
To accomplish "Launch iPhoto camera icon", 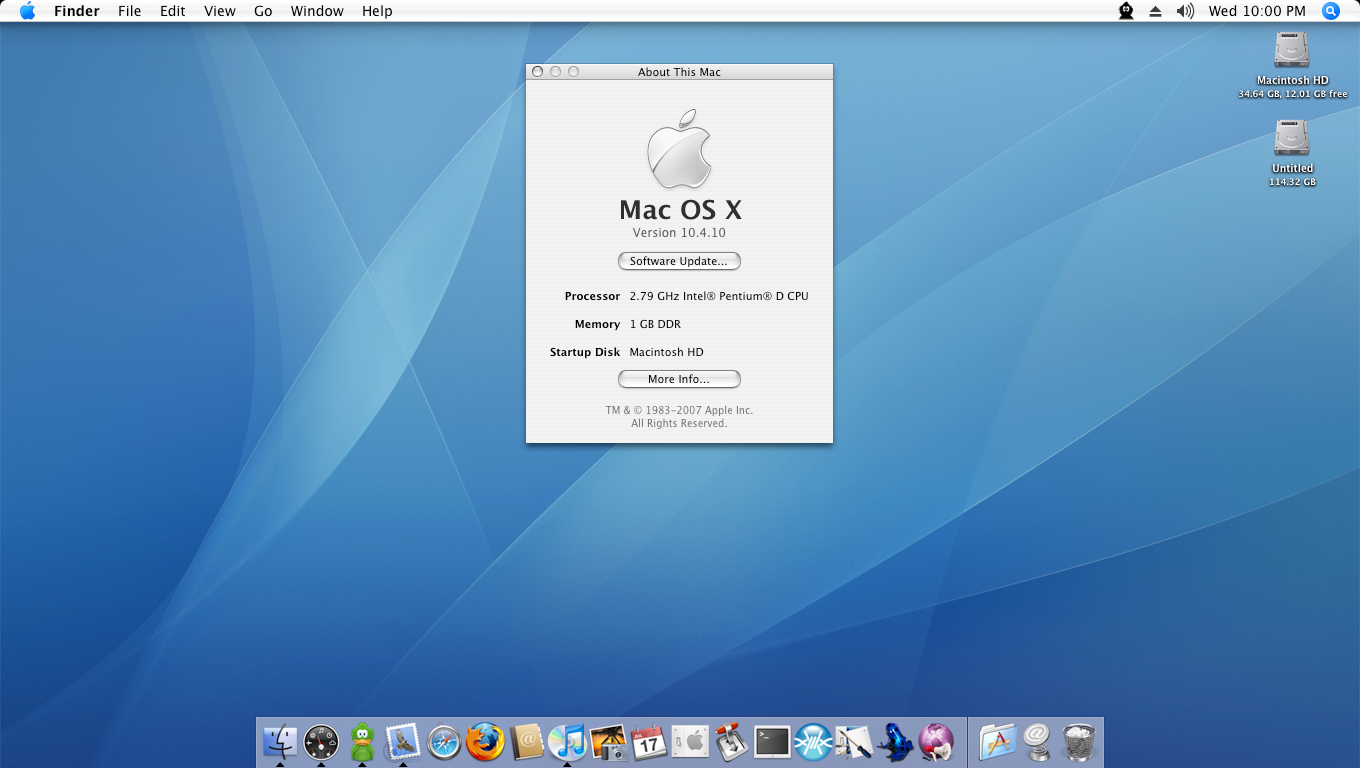I will [608, 742].
